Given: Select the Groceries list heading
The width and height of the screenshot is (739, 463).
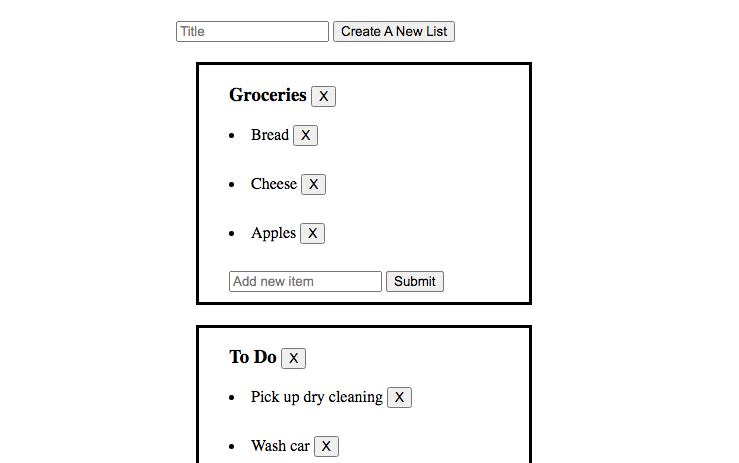Looking at the screenshot, I should pos(267,95).
